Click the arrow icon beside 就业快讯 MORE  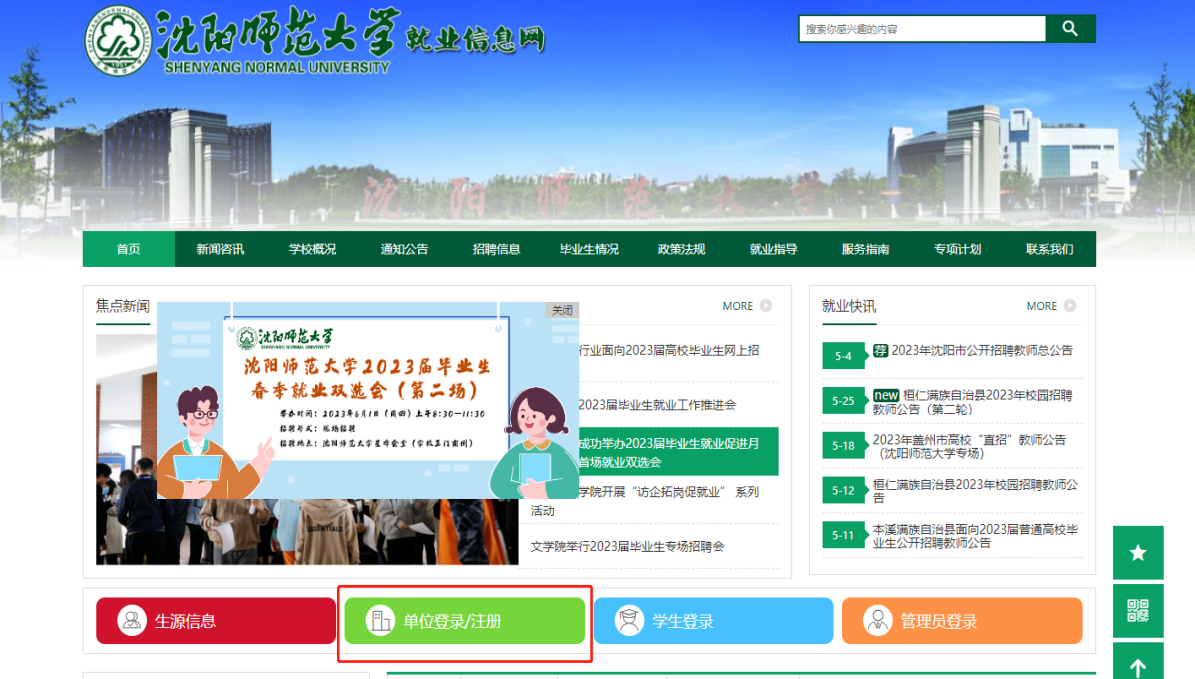click(1070, 306)
